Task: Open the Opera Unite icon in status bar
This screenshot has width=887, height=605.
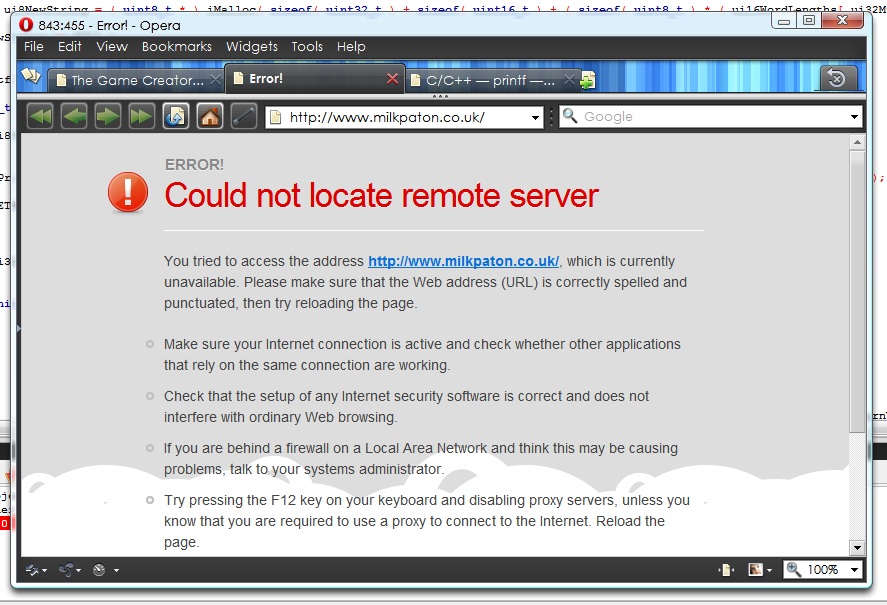Action: point(66,570)
